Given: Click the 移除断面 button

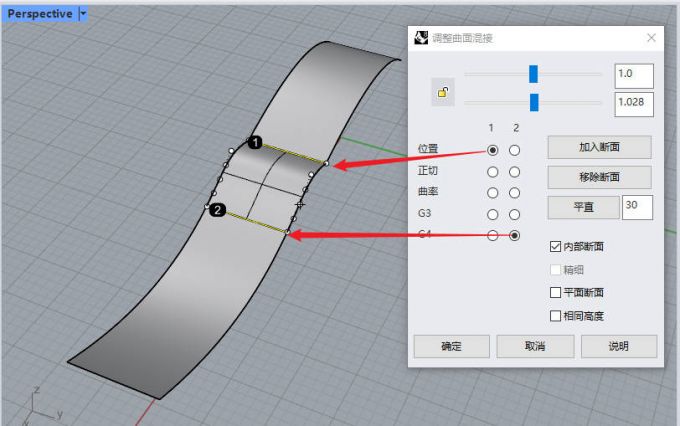Looking at the screenshot, I should [x=599, y=177].
